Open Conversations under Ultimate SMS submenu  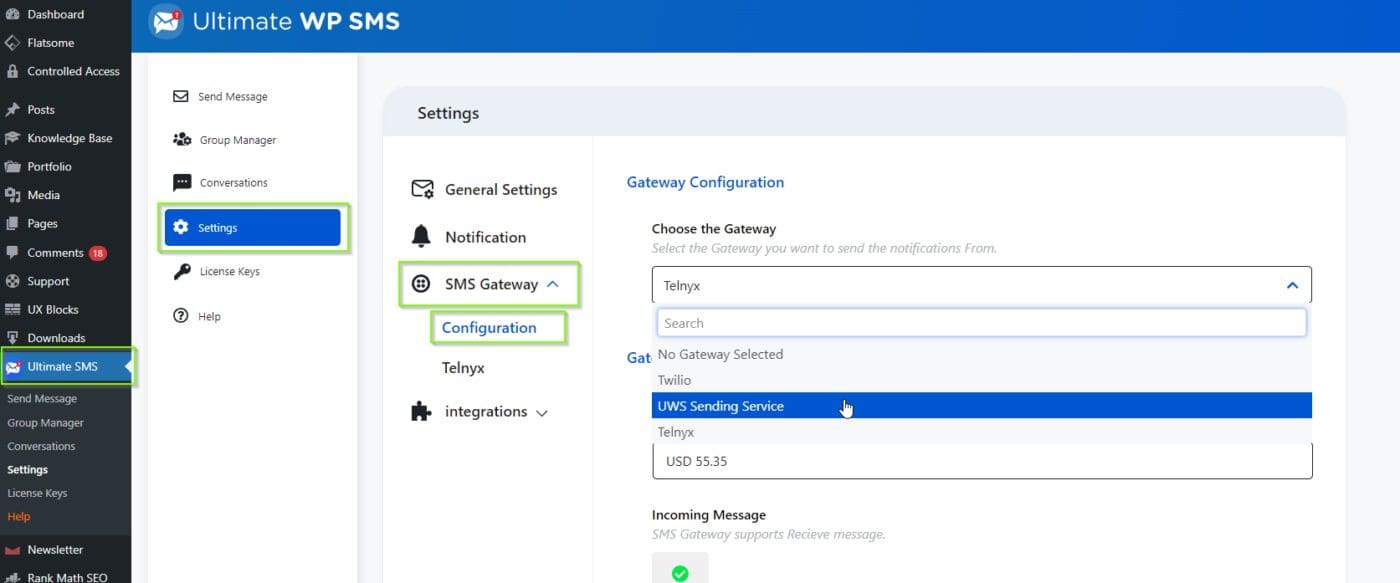pyautogui.click(x=41, y=446)
